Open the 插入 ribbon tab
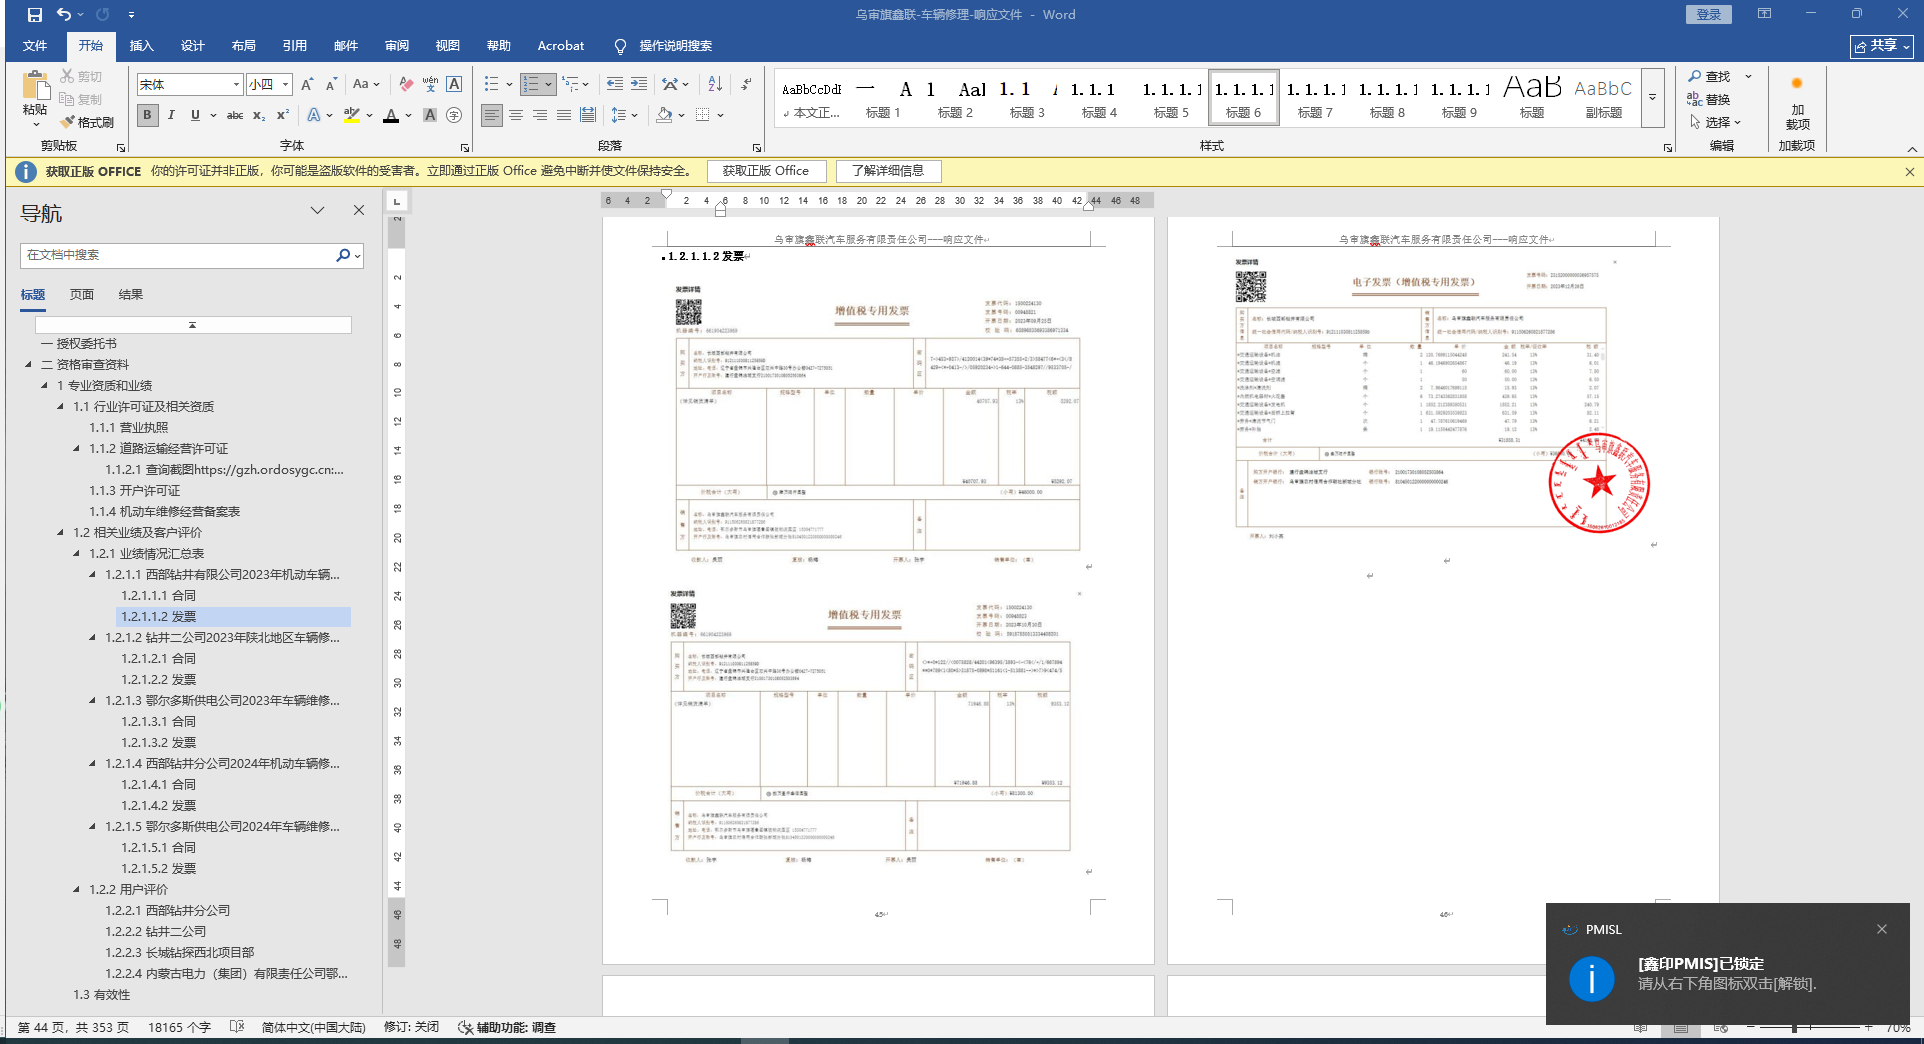1924x1044 pixels. click(142, 46)
